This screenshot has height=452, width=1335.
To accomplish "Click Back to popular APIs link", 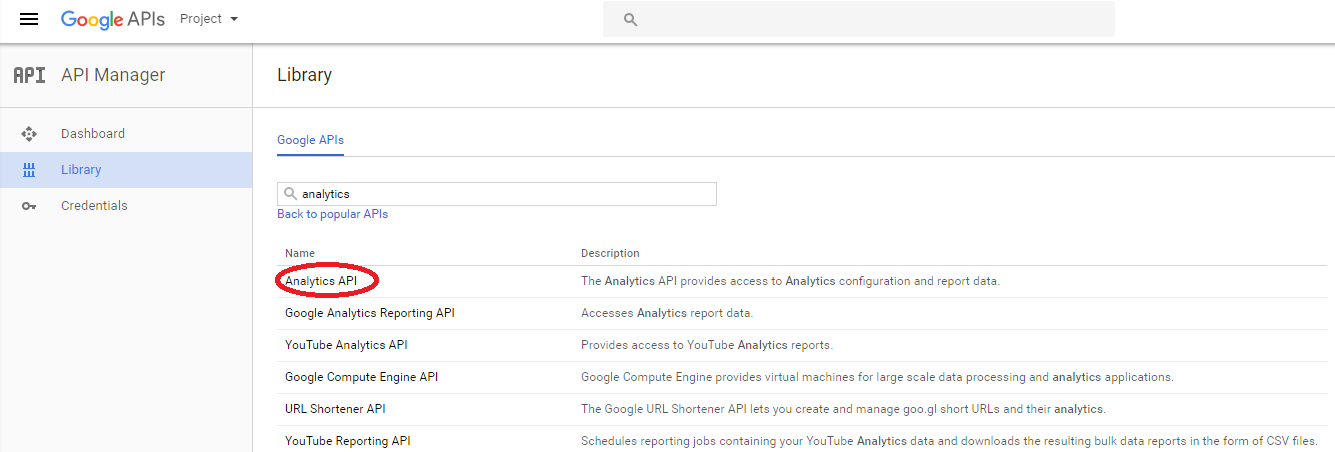I will pos(332,214).
